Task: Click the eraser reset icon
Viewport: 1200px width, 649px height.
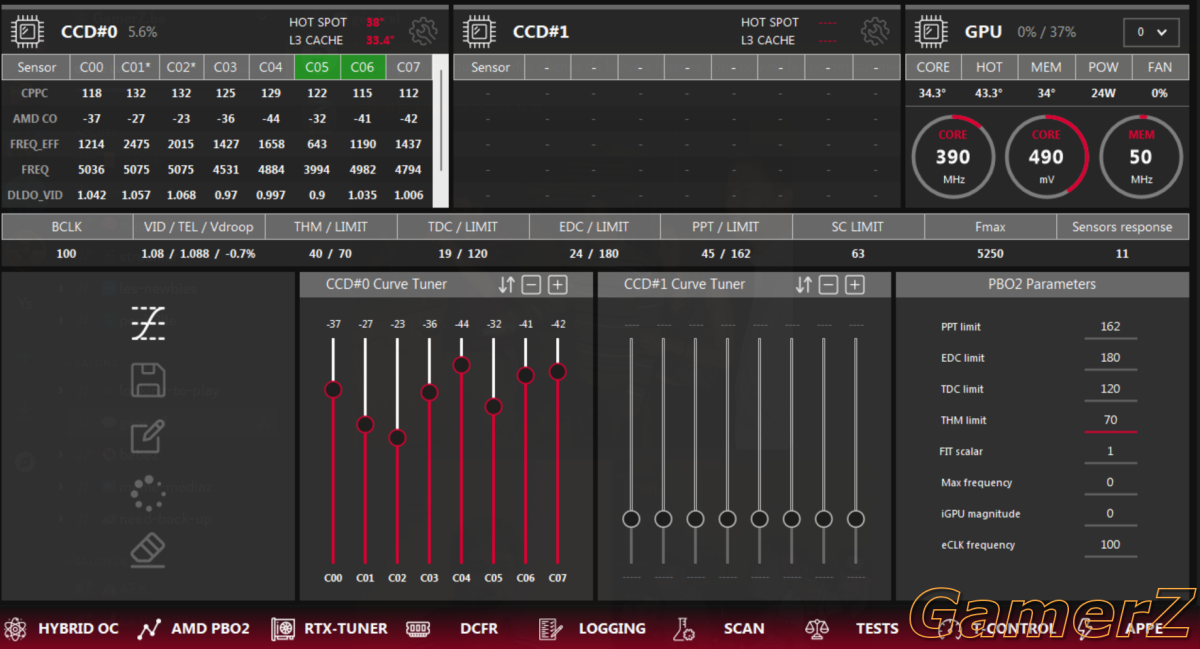Action: (148, 550)
